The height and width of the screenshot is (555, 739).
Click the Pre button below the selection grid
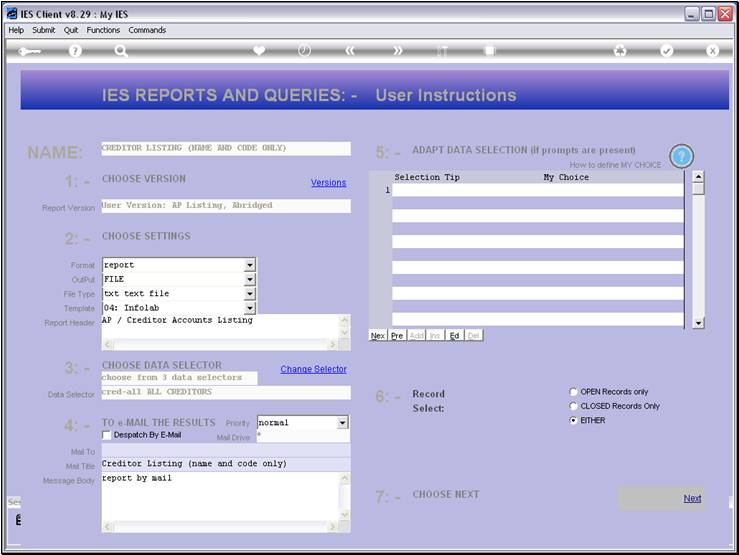click(x=397, y=335)
